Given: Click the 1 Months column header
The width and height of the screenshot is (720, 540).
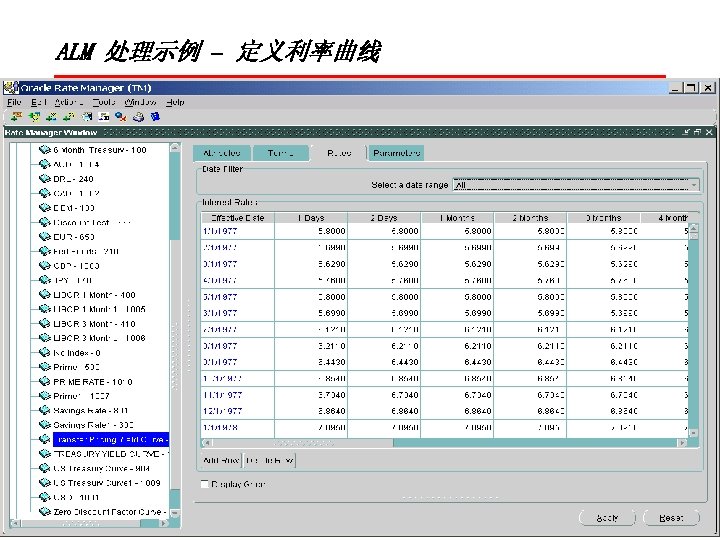Looking at the screenshot, I should pos(457,218).
